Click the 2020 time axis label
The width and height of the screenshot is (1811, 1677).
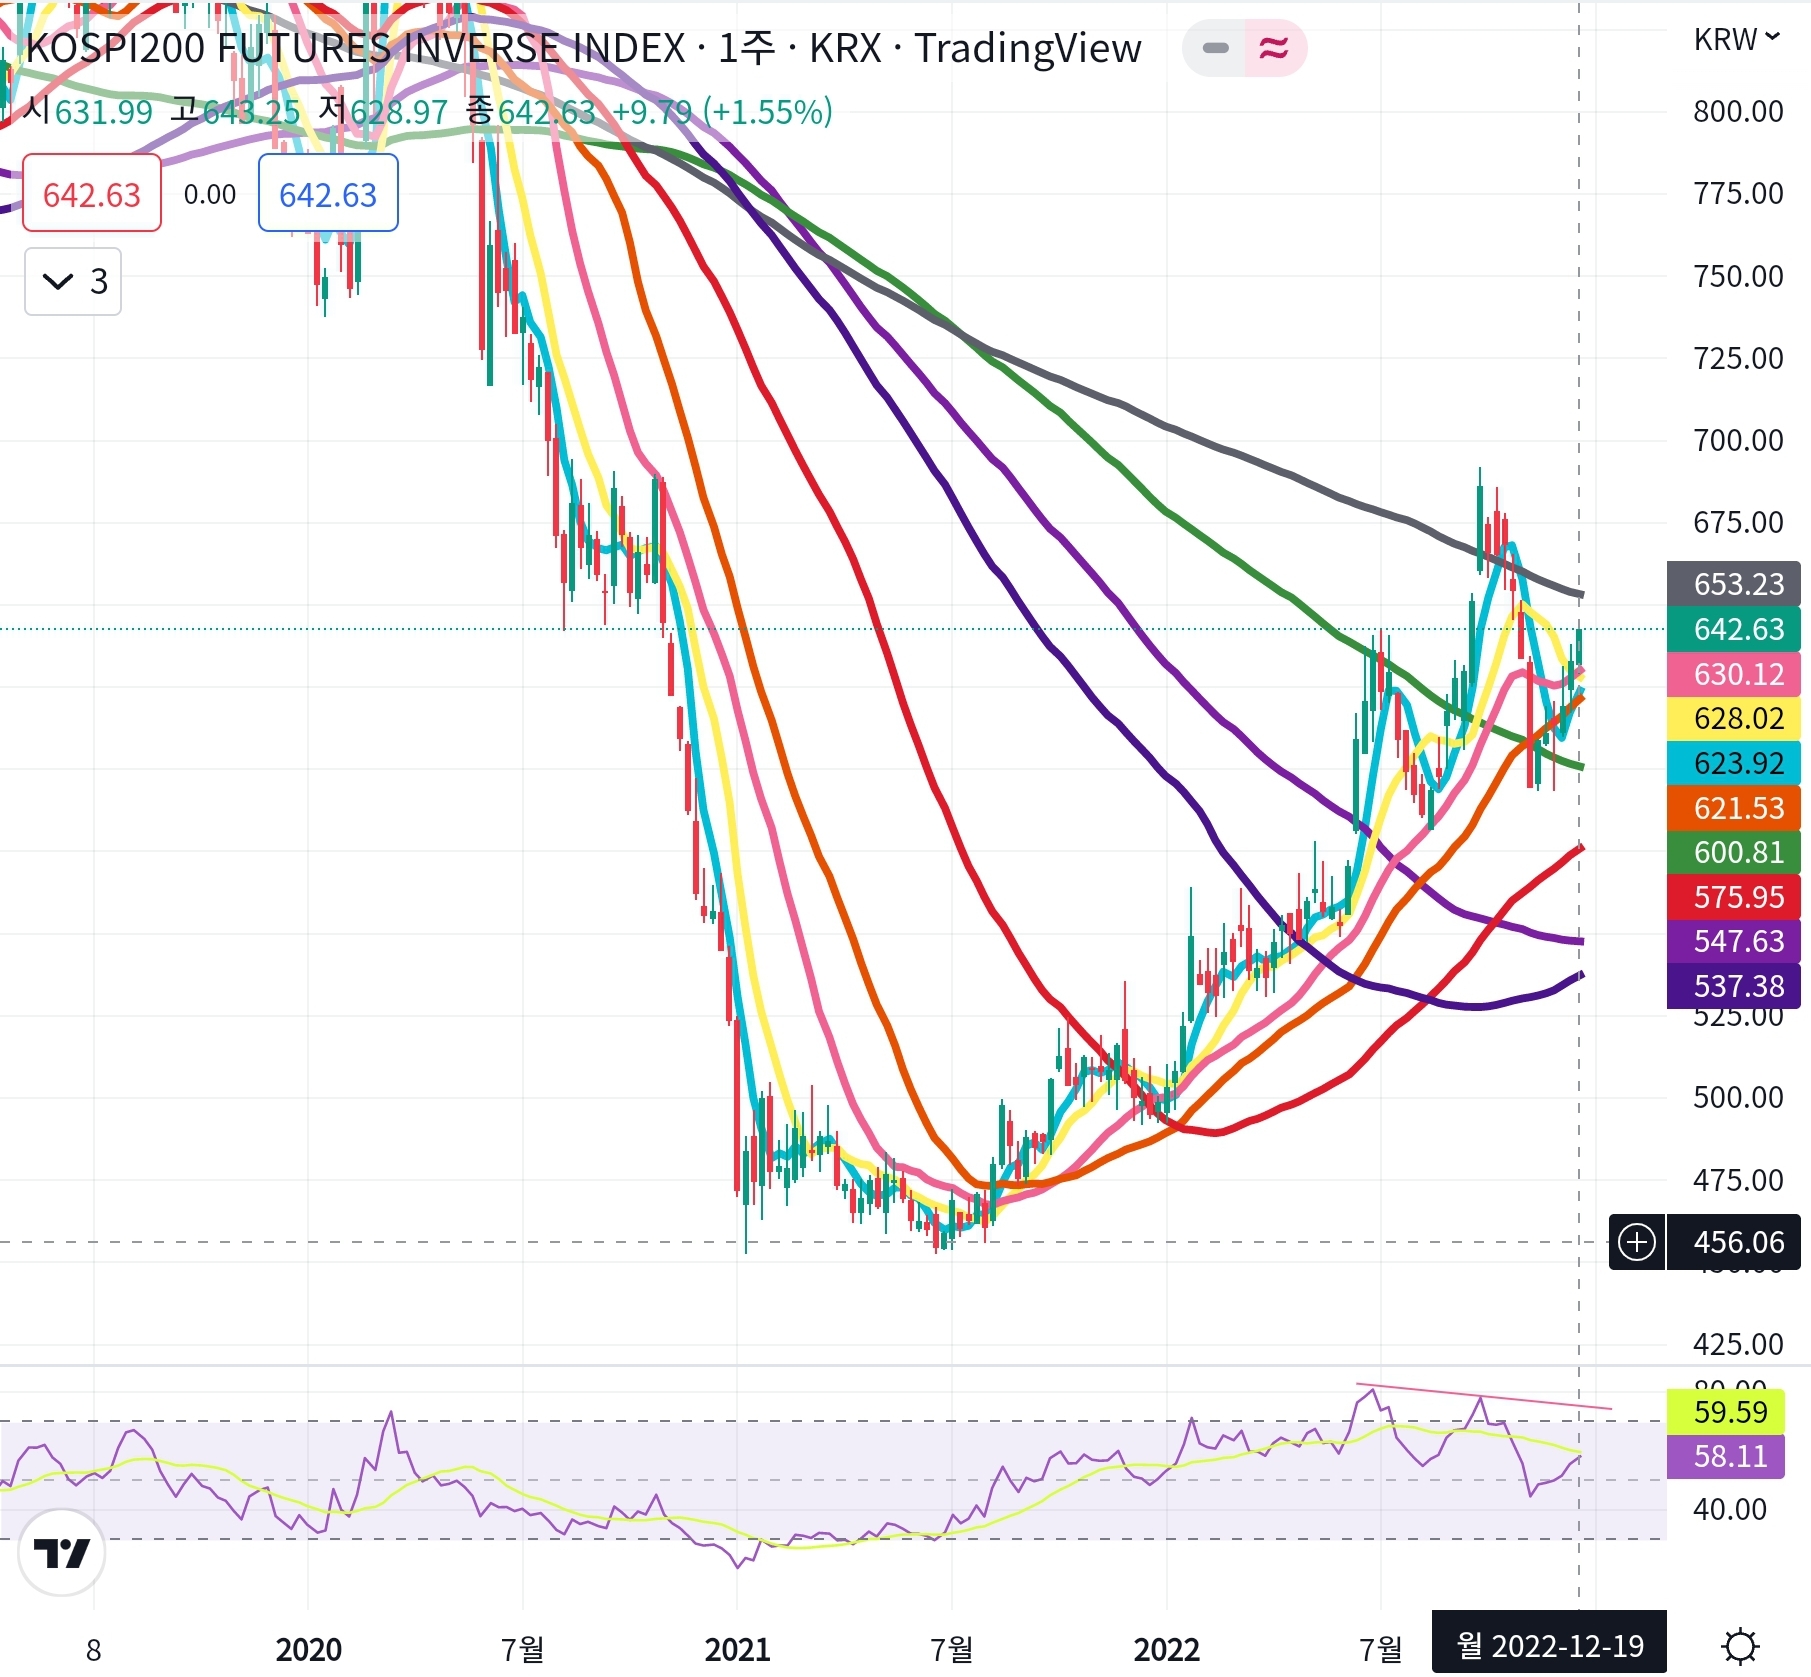coord(308,1649)
